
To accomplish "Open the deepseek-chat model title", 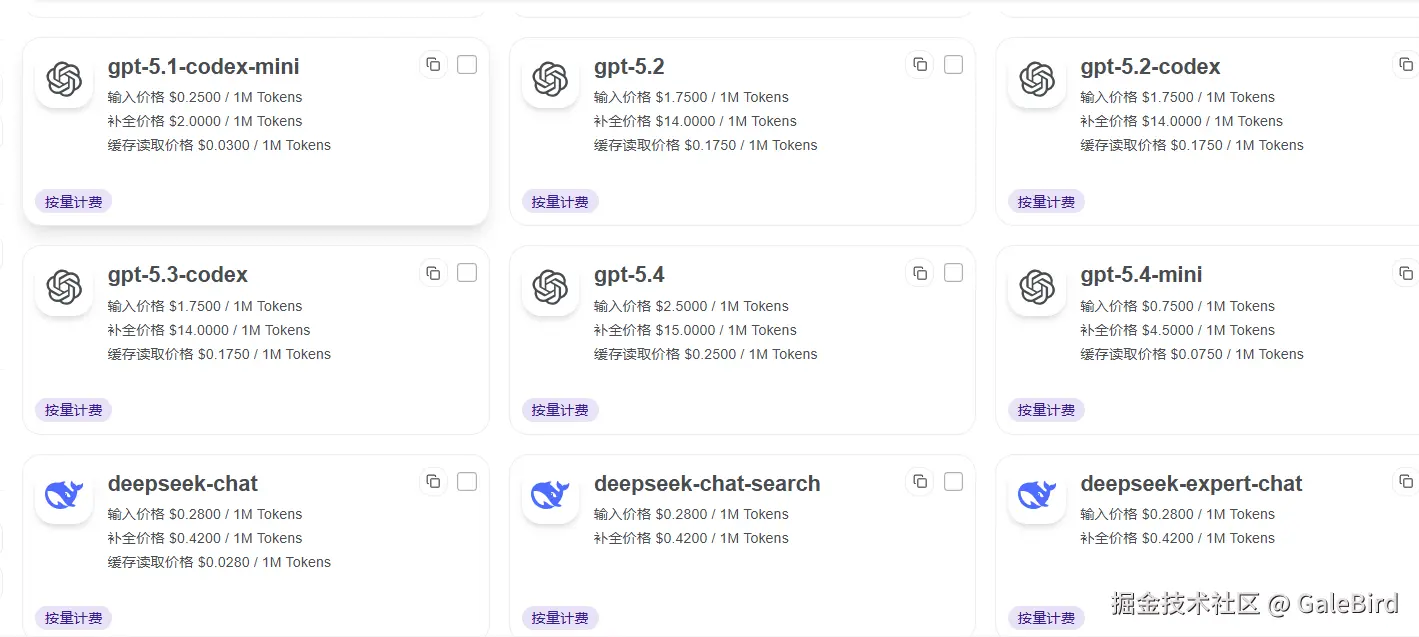I will (183, 484).
